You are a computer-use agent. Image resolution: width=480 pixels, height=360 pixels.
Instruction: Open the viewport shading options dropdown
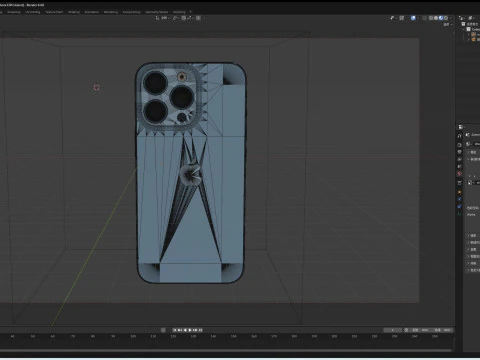coord(451,18)
